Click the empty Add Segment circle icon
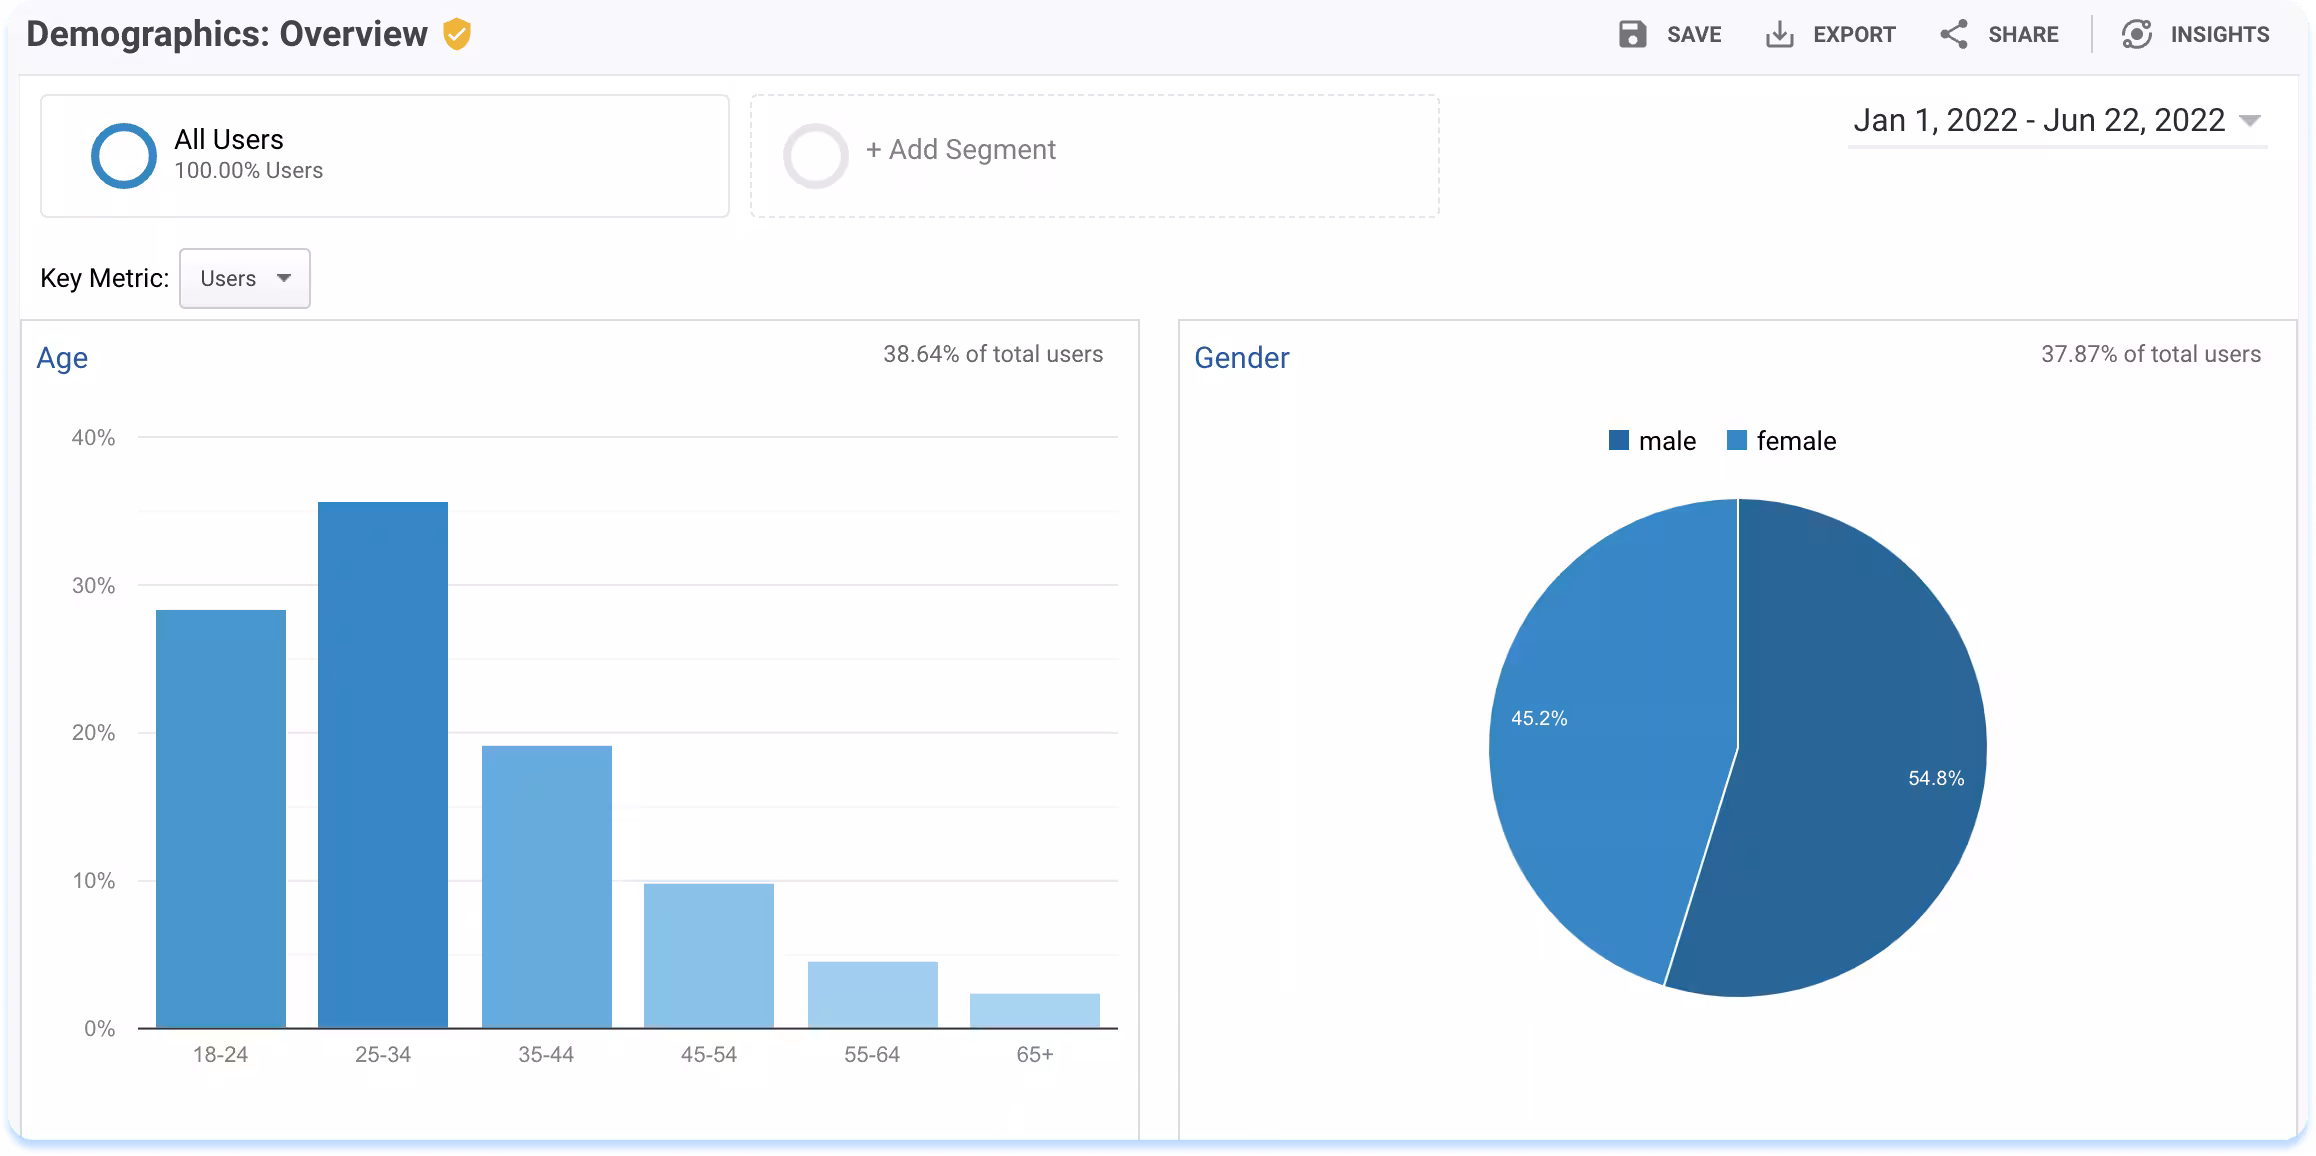 click(815, 156)
